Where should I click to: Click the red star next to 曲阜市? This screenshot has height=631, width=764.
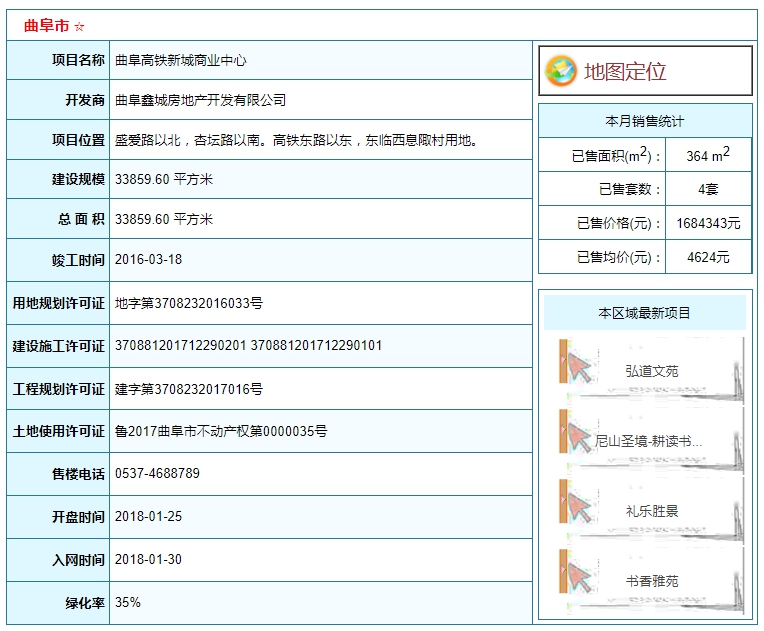coord(79,26)
